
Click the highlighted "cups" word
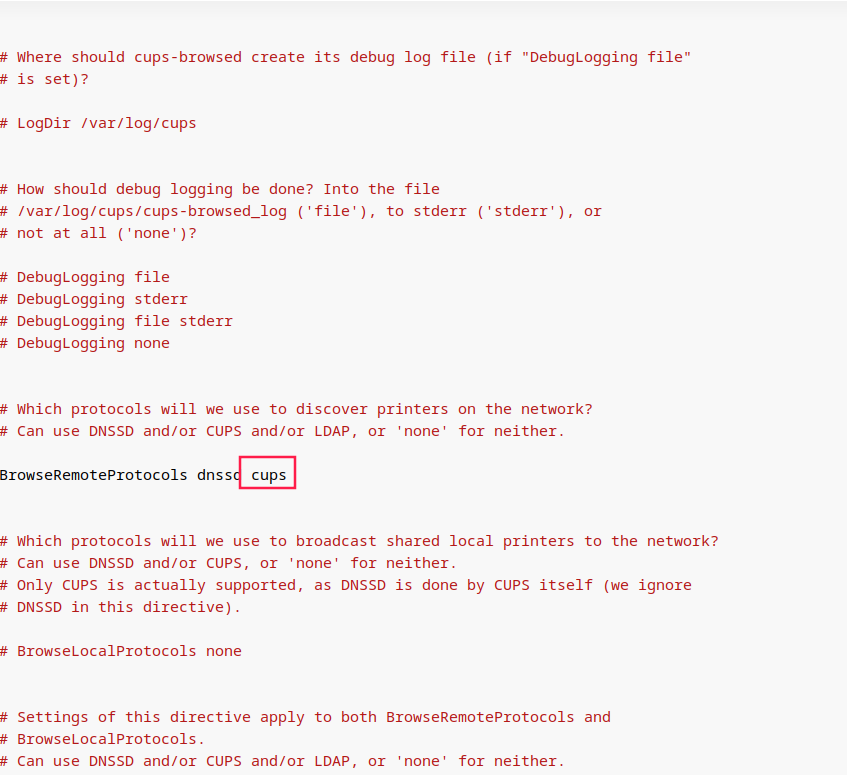[268, 476]
